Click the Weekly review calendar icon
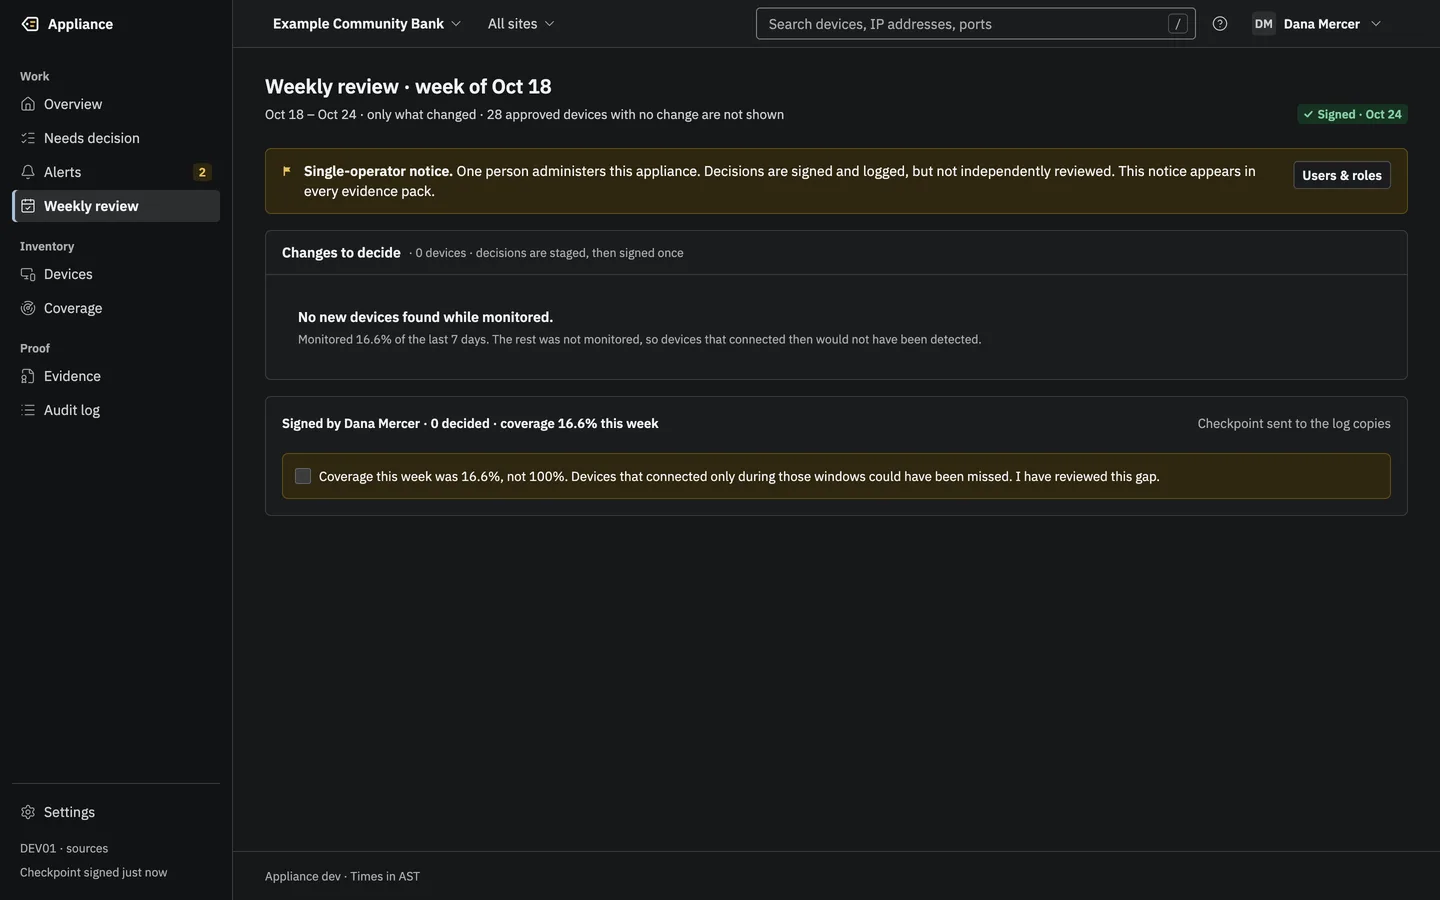Screen dimensions: 1440x900 pyautogui.click(x=28, y=206)
